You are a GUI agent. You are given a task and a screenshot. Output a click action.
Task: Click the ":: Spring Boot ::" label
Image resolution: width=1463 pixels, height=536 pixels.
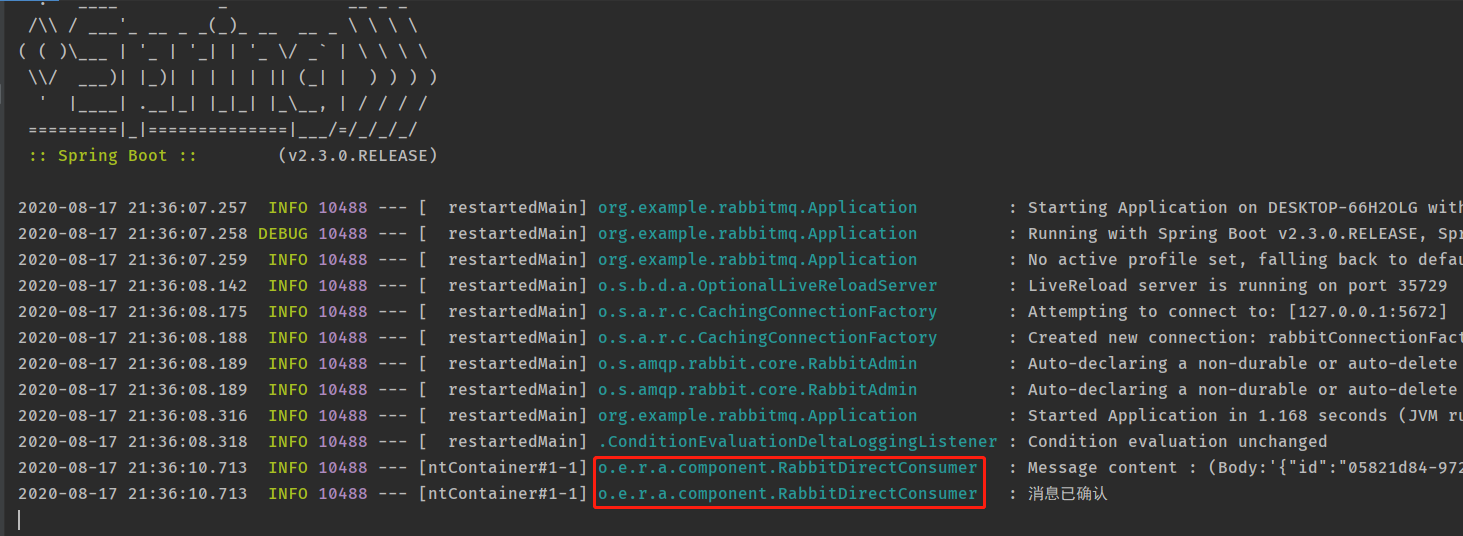(113, 156)
